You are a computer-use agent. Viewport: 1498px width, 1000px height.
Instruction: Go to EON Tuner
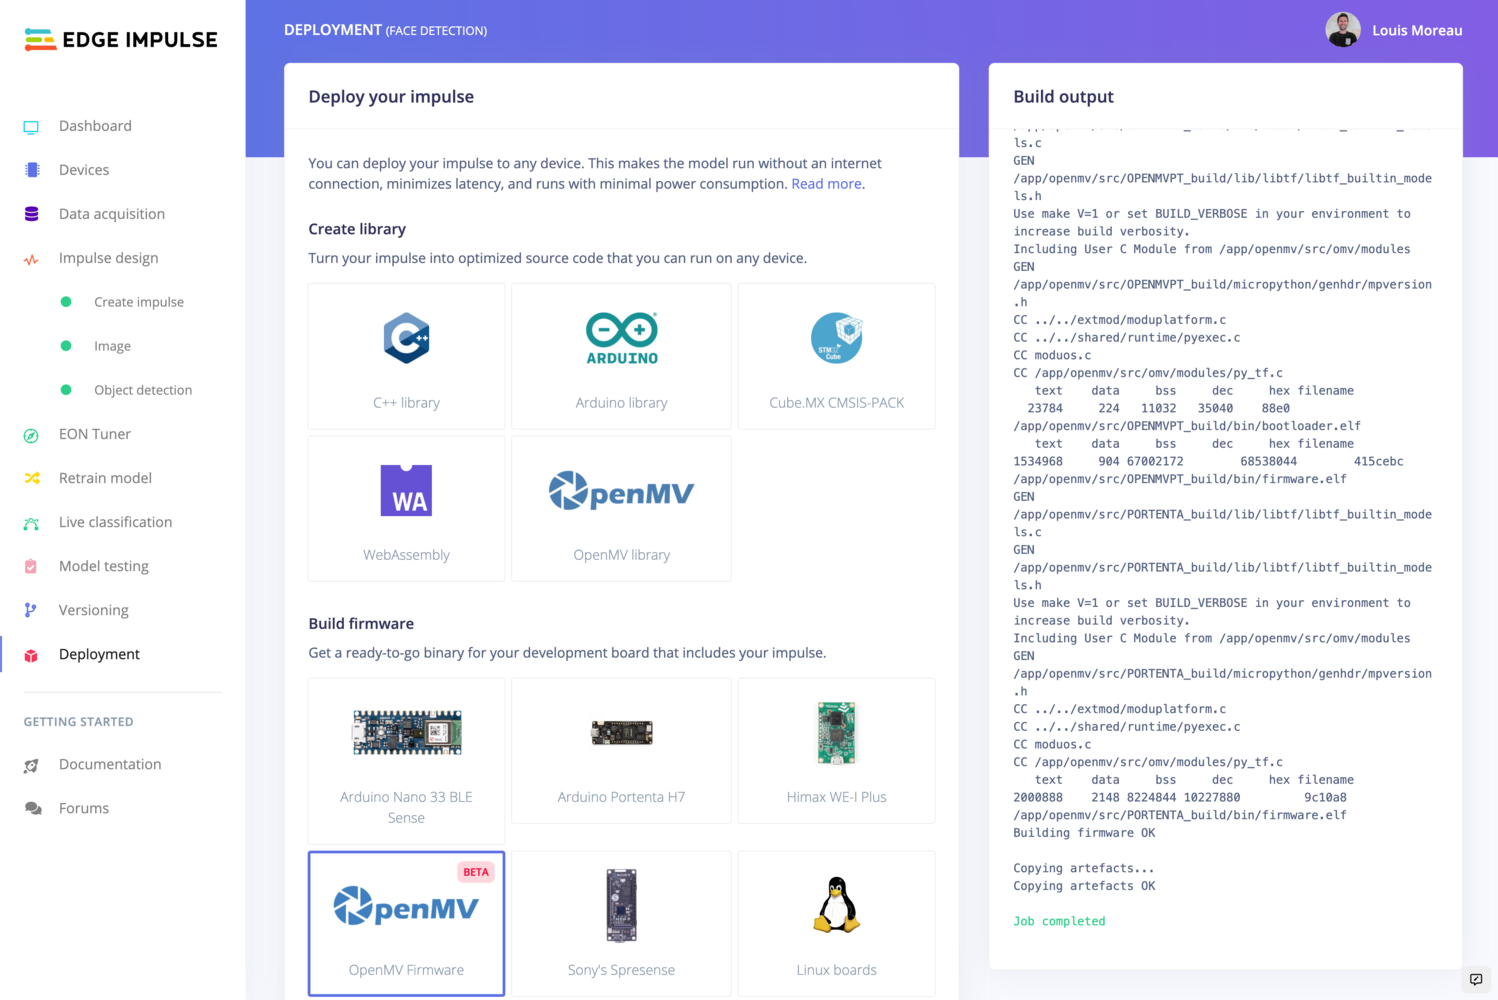coord(95,434)
